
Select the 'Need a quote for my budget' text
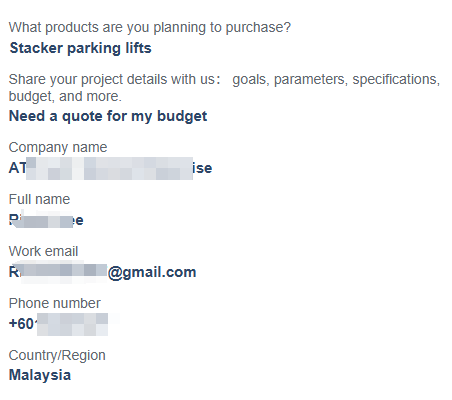(108, 116)
